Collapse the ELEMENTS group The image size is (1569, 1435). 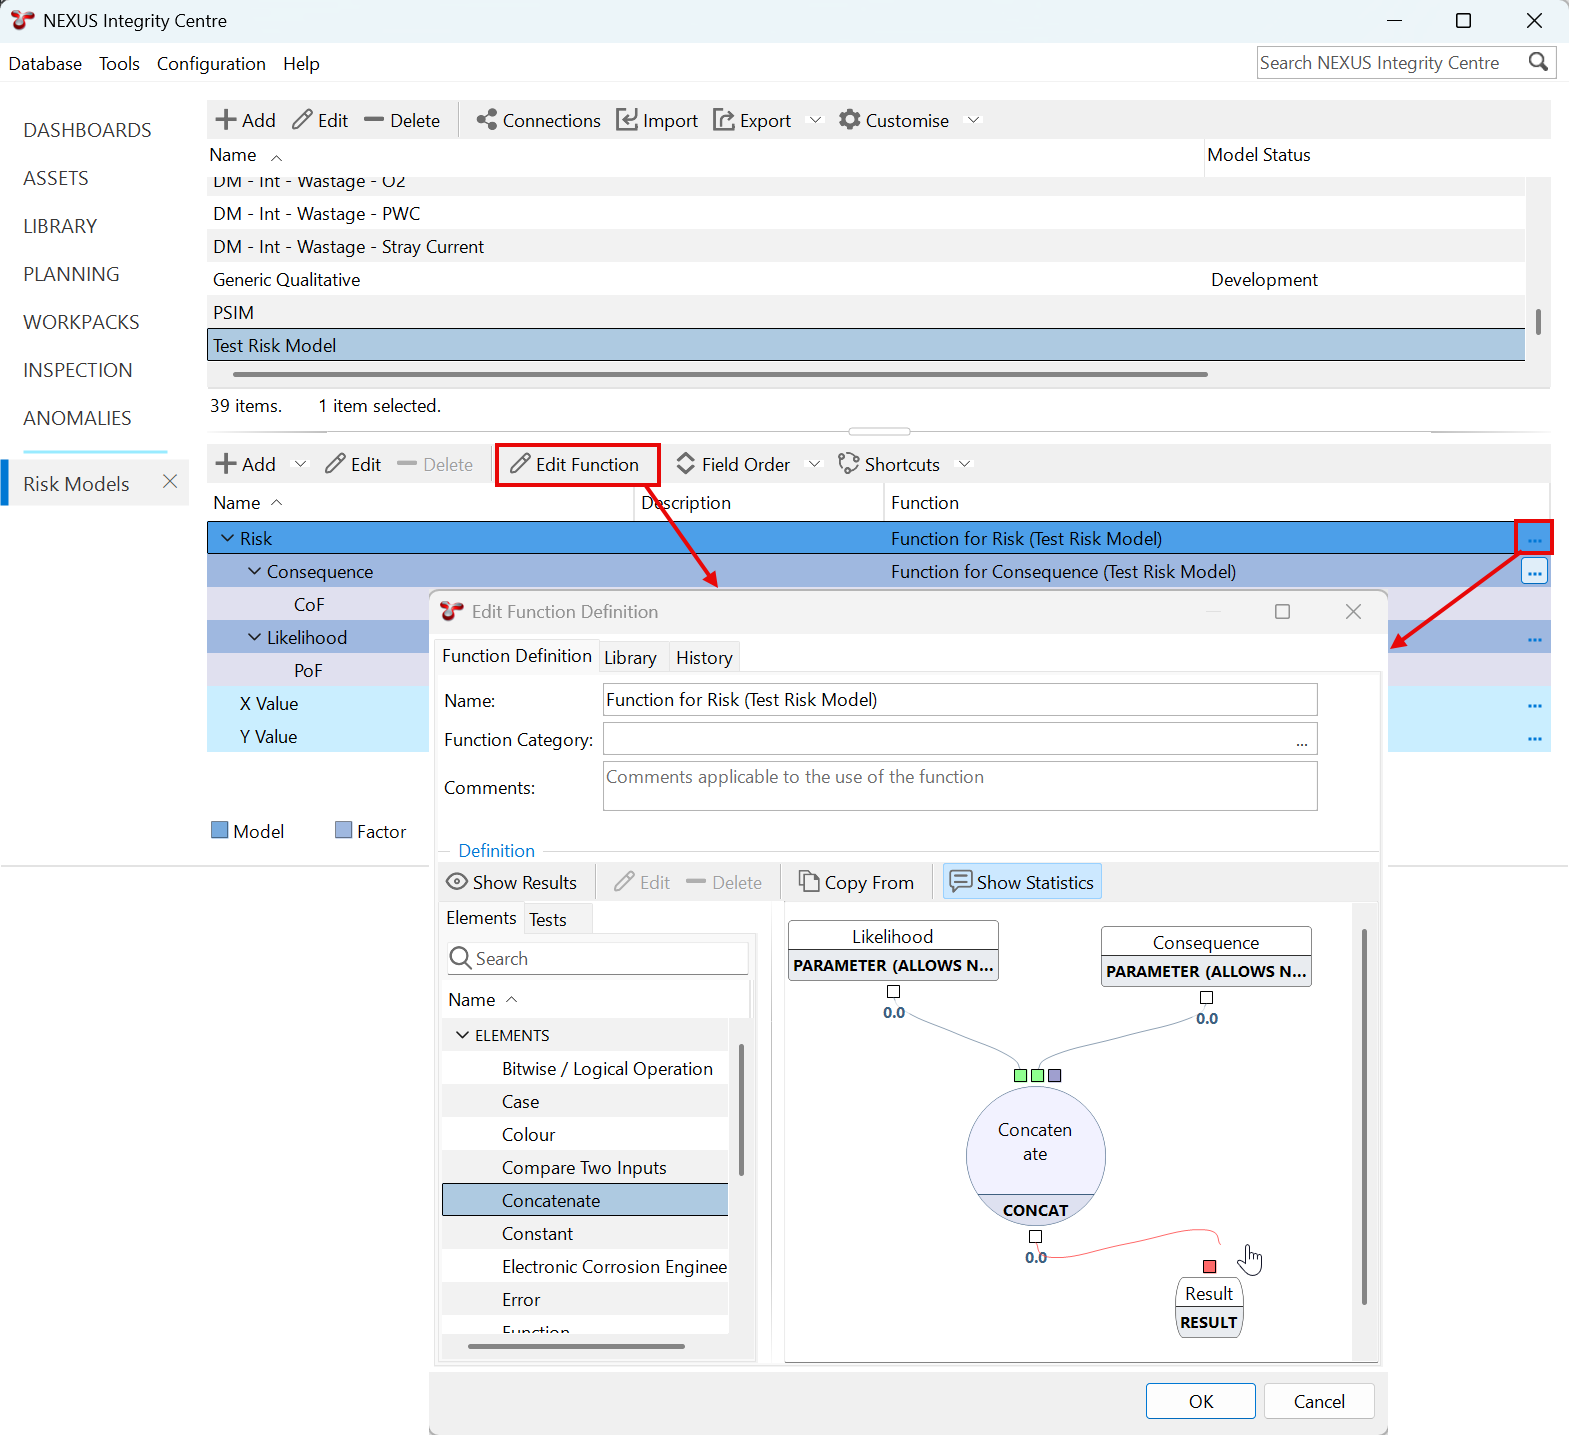coord(462,1035)
